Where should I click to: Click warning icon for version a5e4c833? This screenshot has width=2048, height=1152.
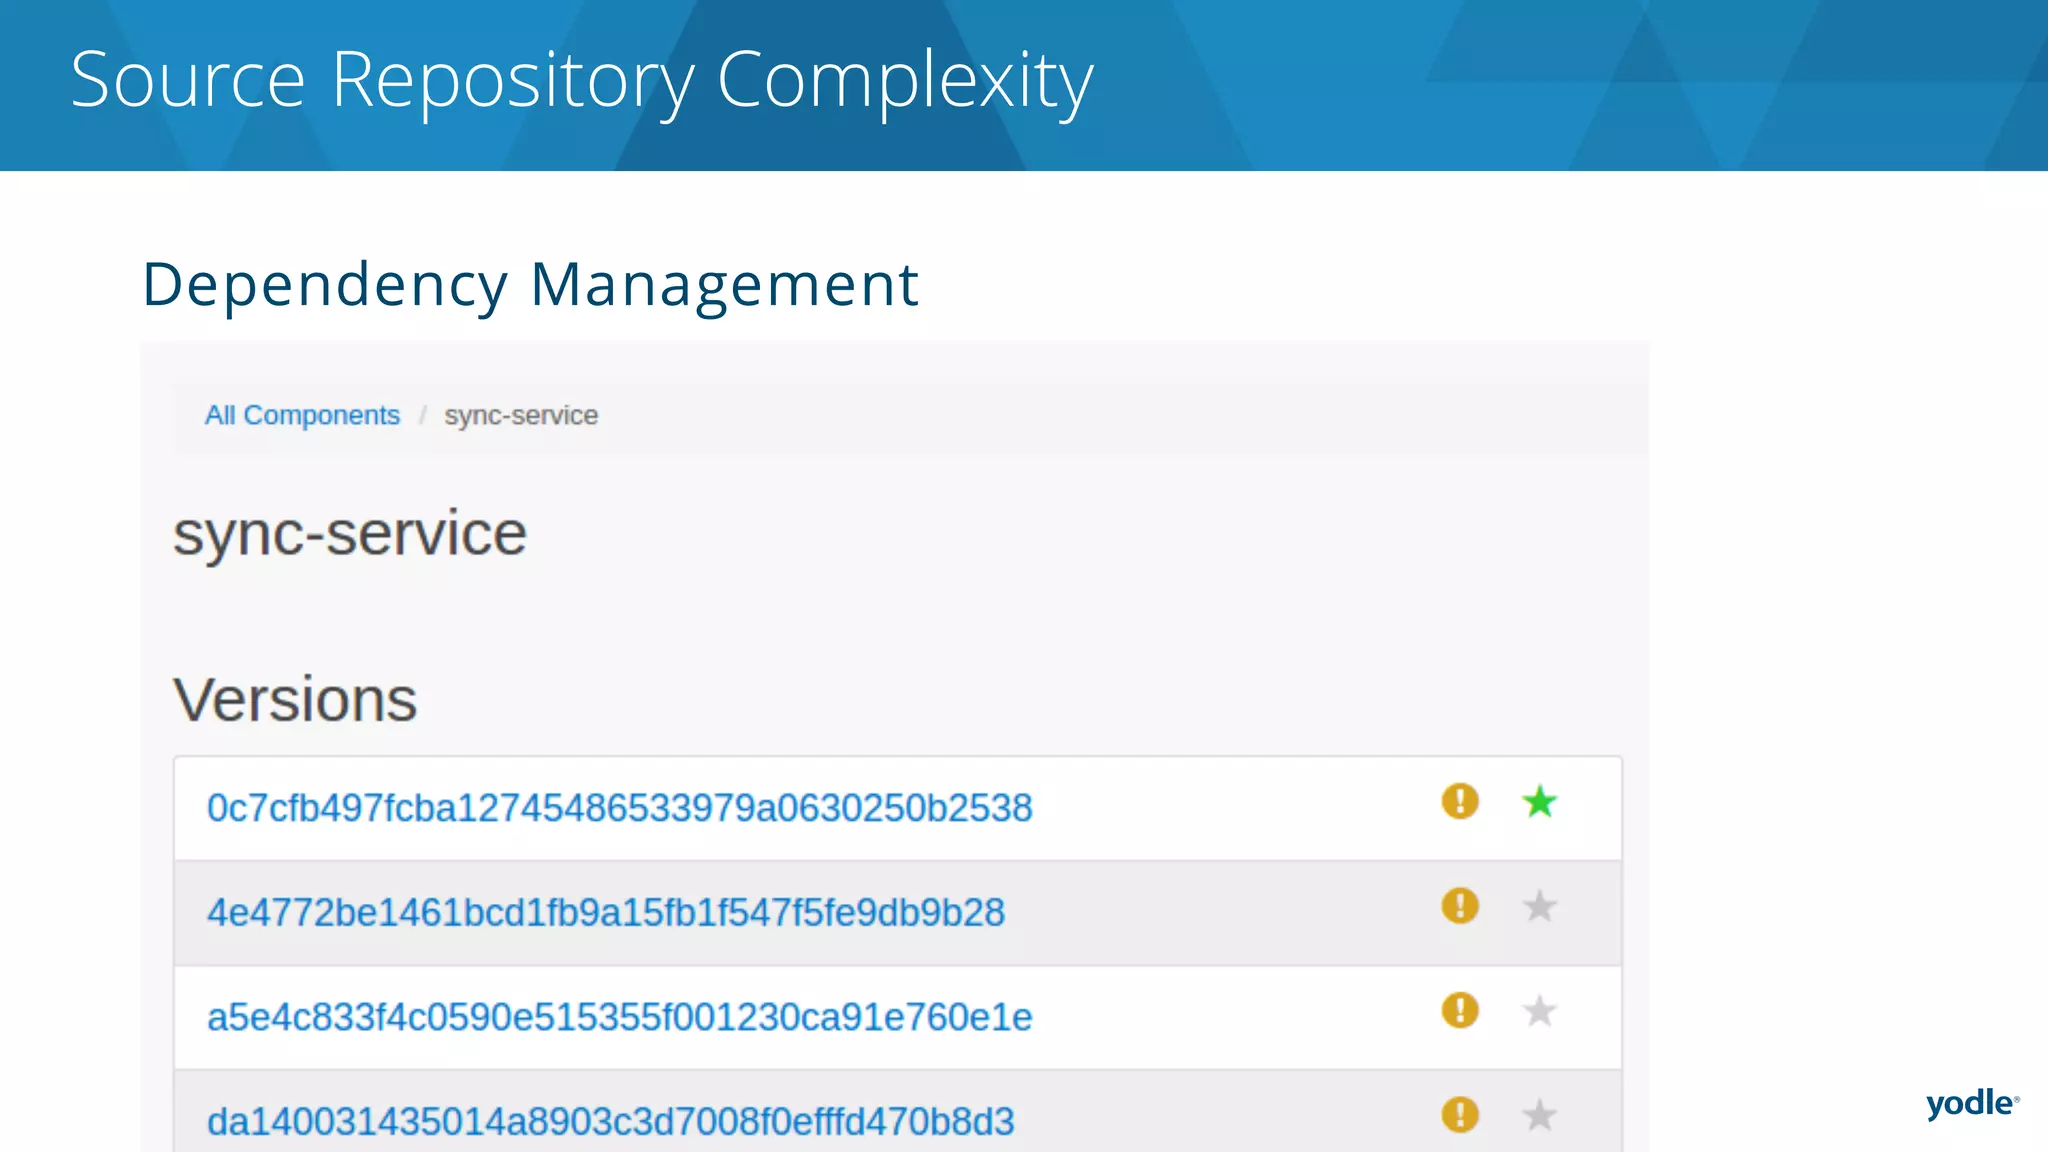pos(1460,1010)
